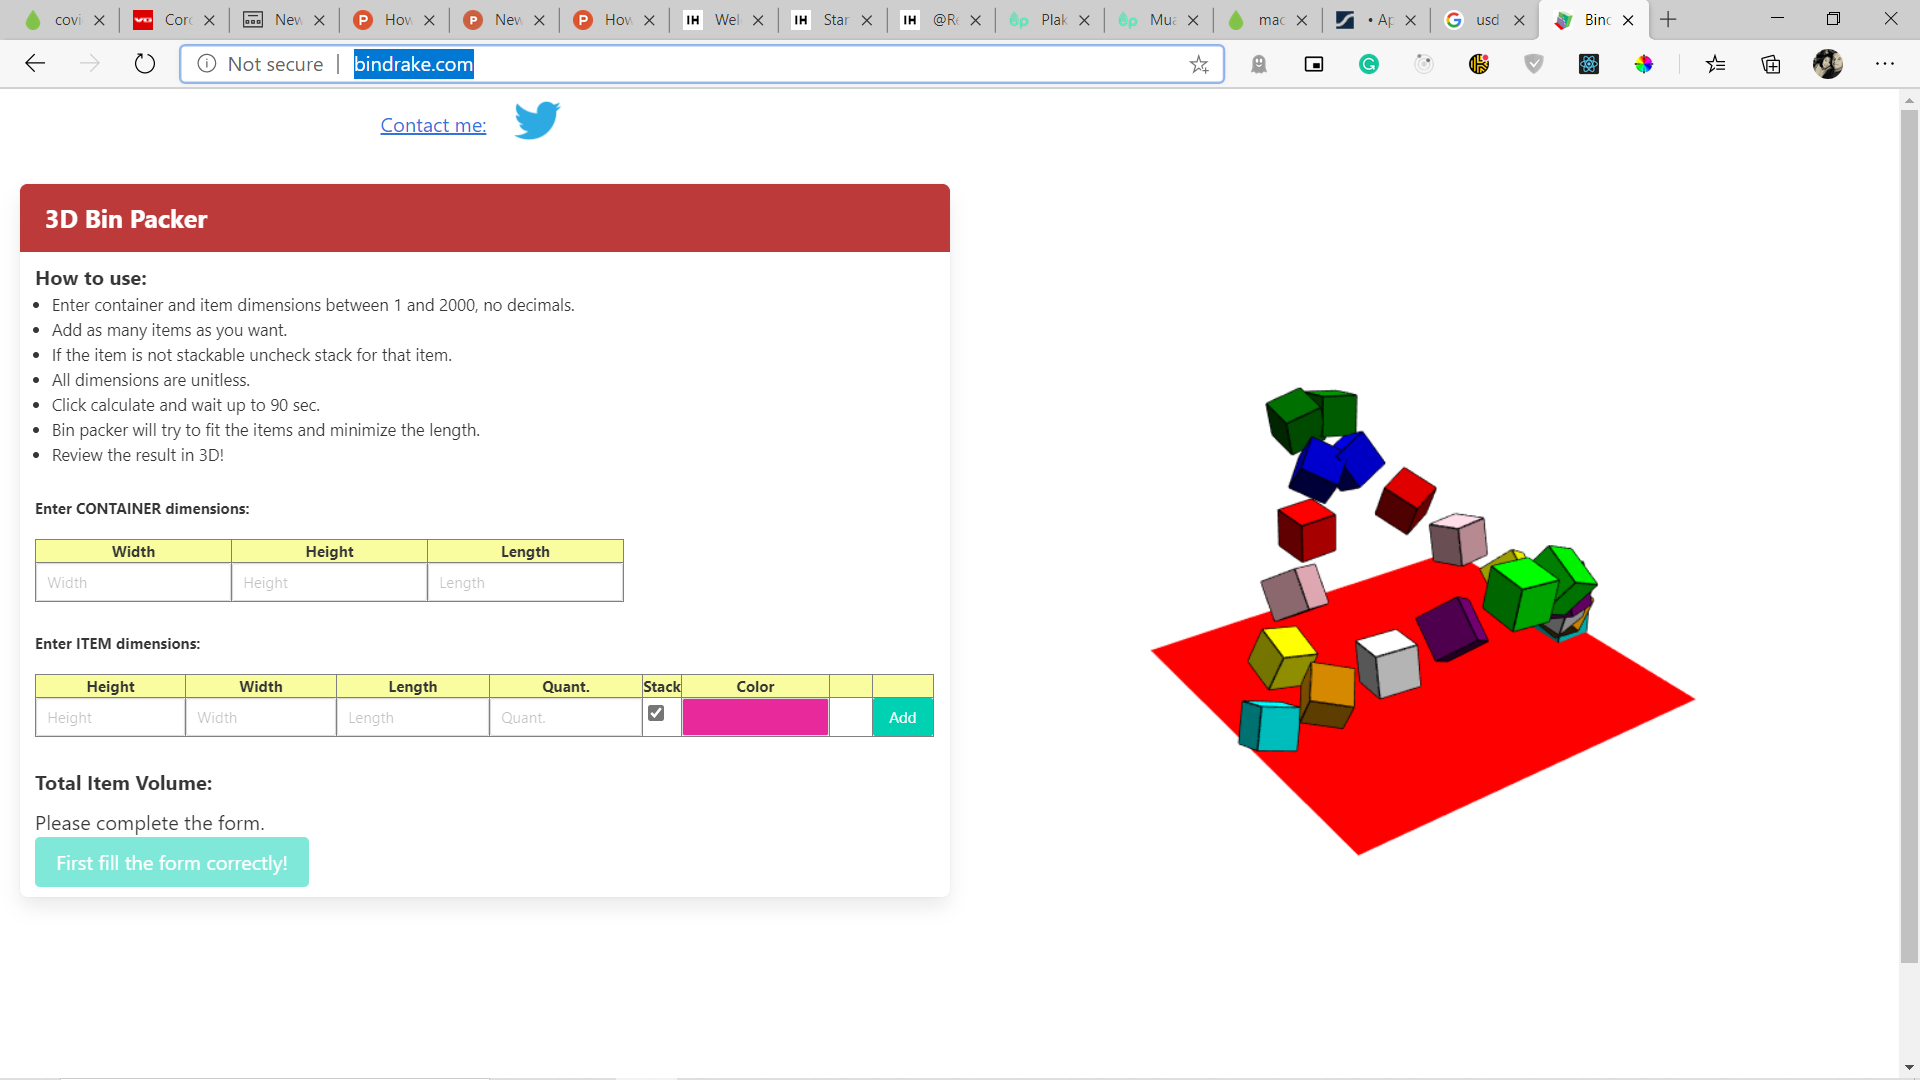Click the Twitter bird icon
Viewport: 1920px width, 1080px height.
pos(537,121)
